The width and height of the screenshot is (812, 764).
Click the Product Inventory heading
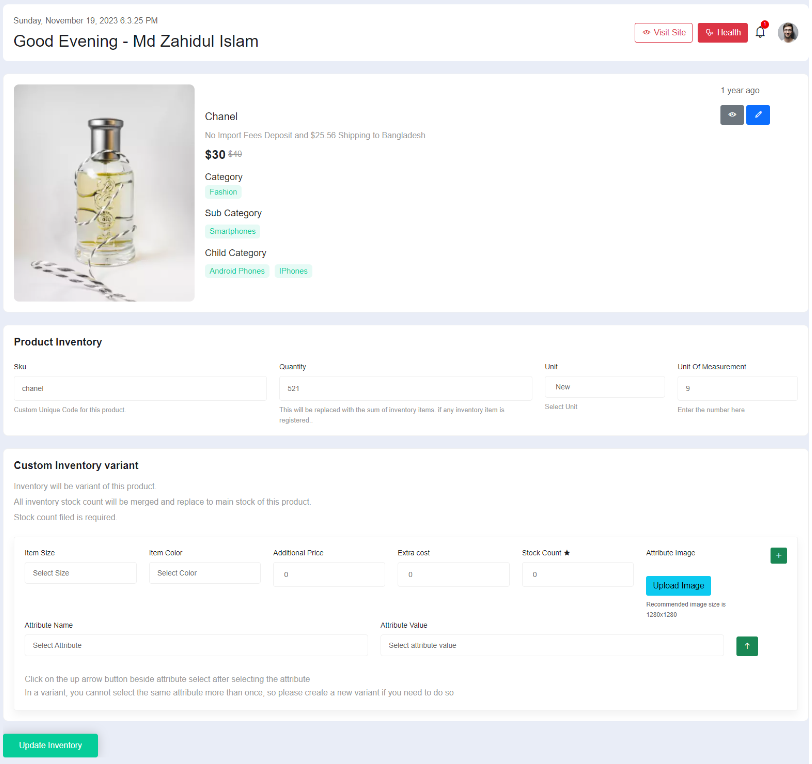[x=58, y=342]
